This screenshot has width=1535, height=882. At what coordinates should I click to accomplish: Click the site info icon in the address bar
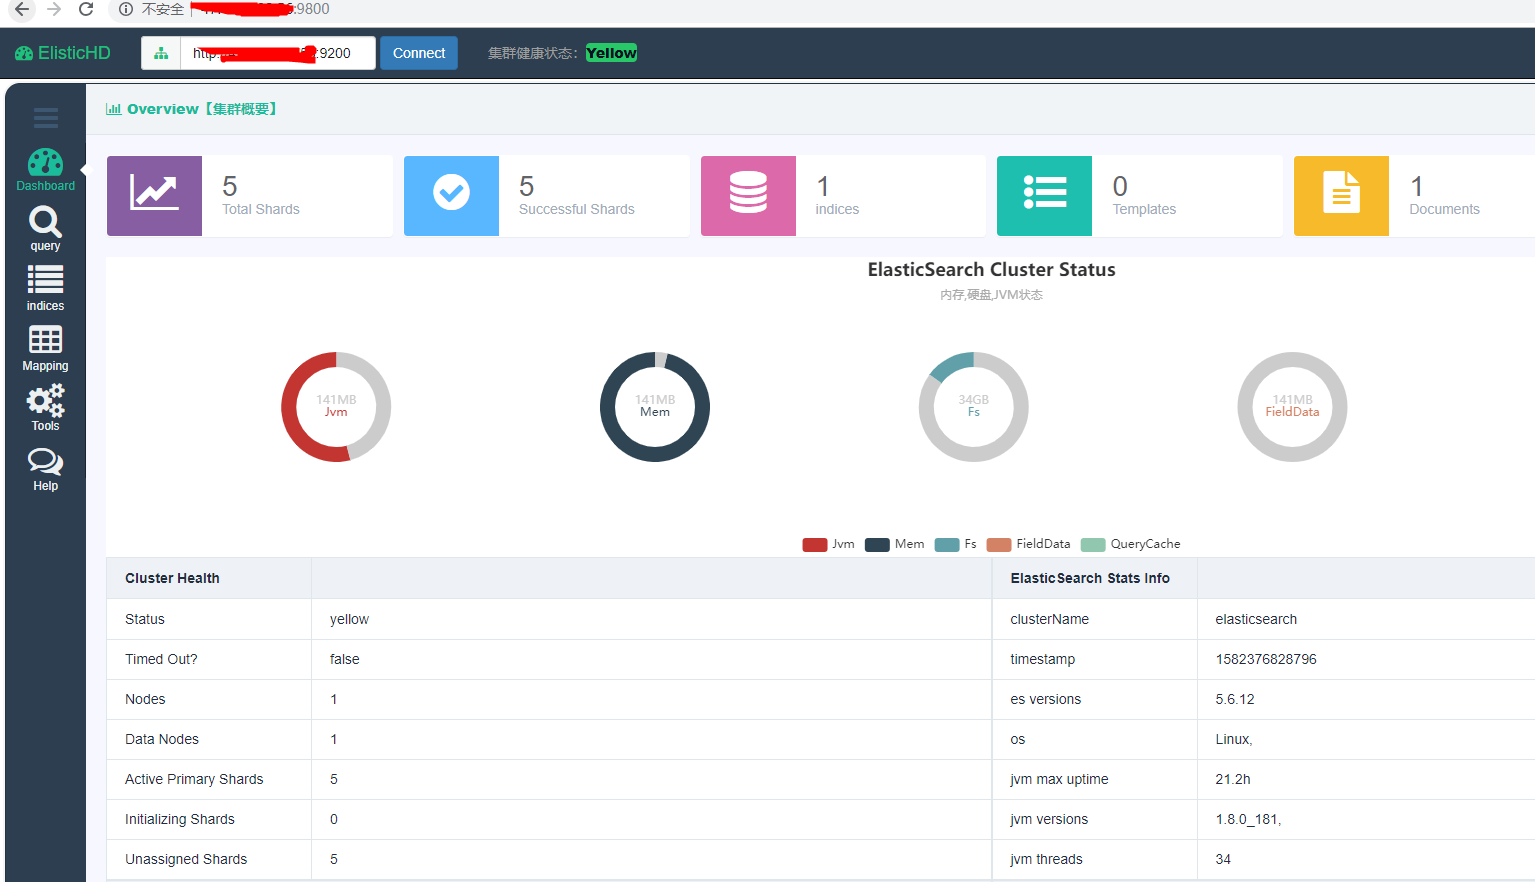[x=126, y=9]
